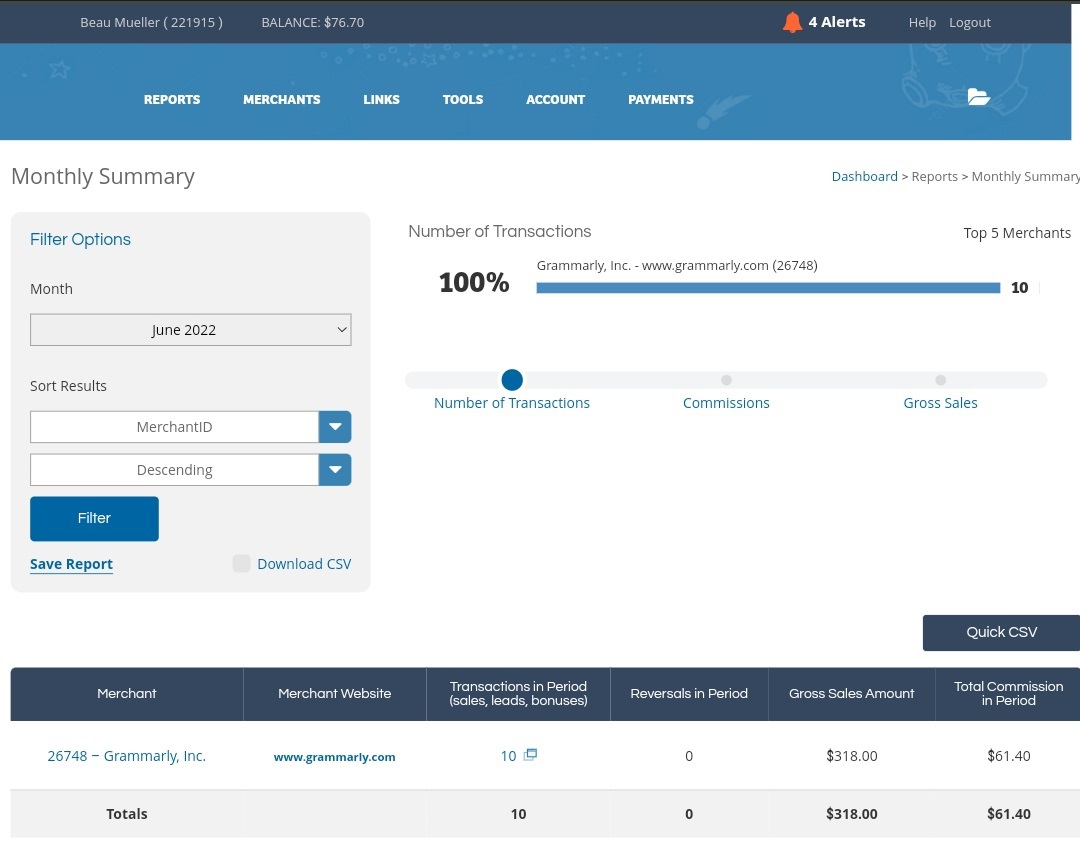This screenshot has height=859, width=1080.
Task: Click the Merchant Website column header
Action: coord(335,694)
